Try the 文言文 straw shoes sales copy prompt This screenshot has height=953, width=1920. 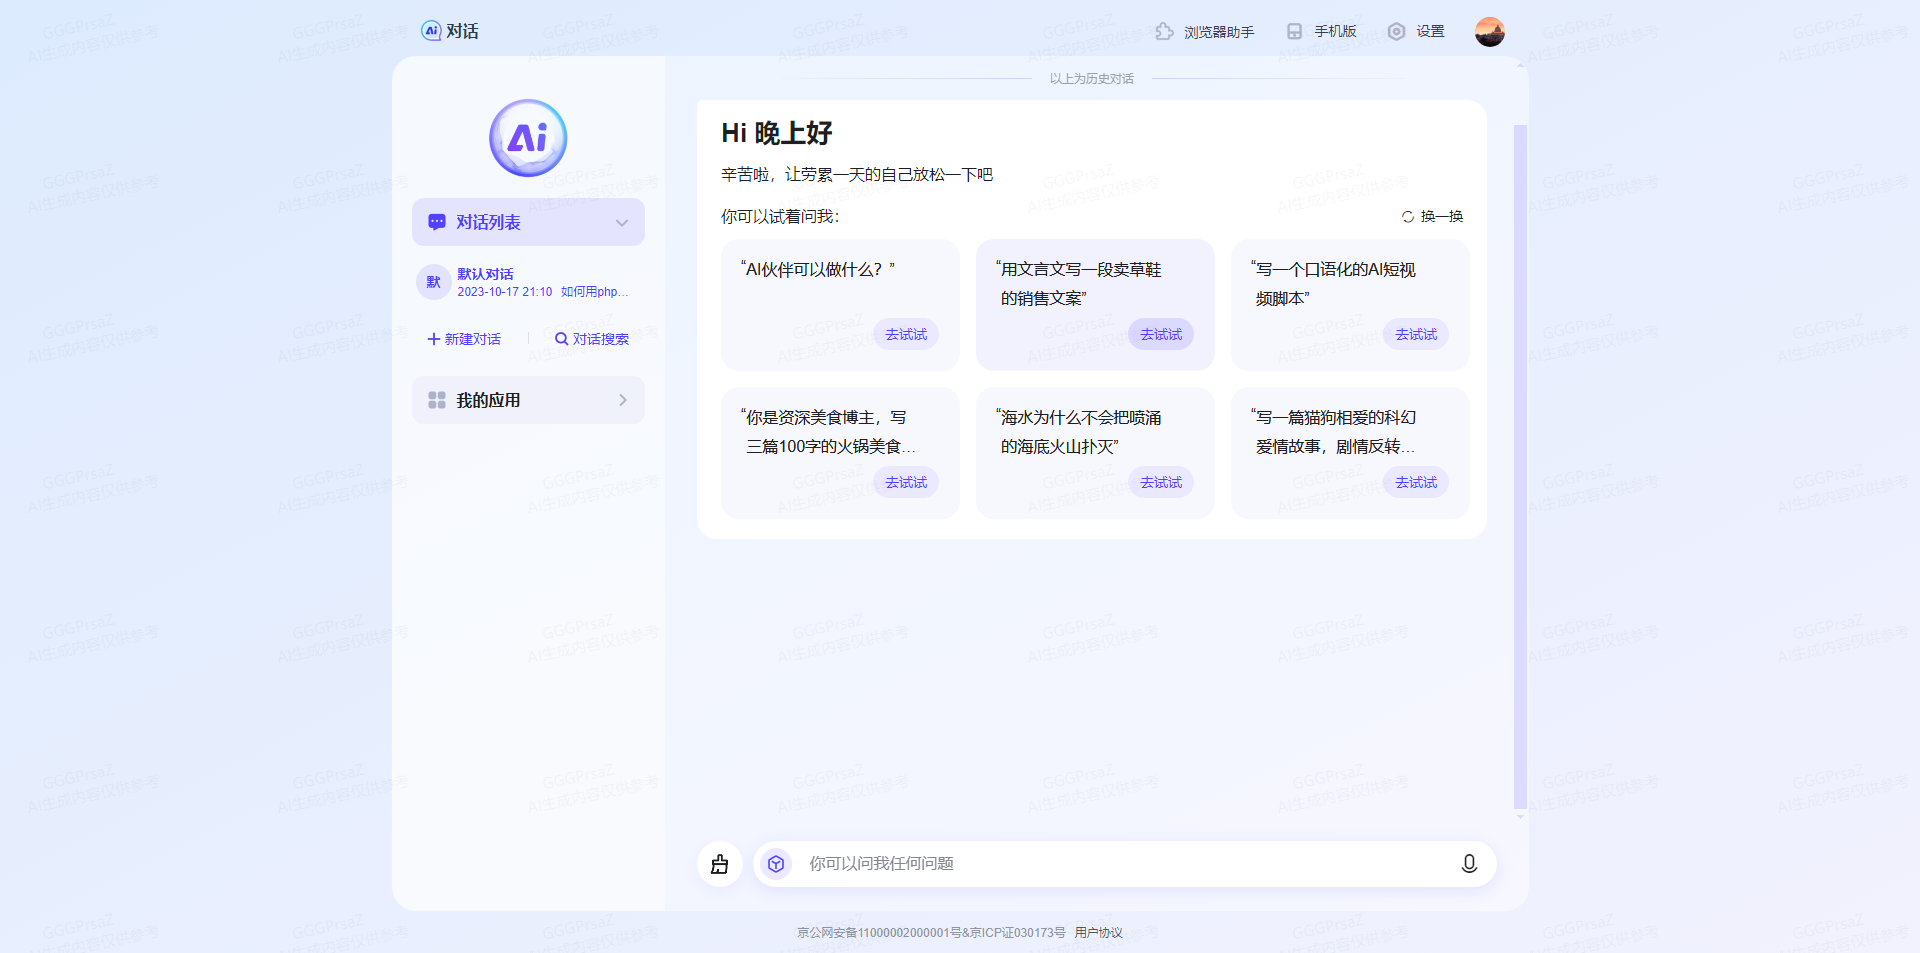pos(1160,334)
